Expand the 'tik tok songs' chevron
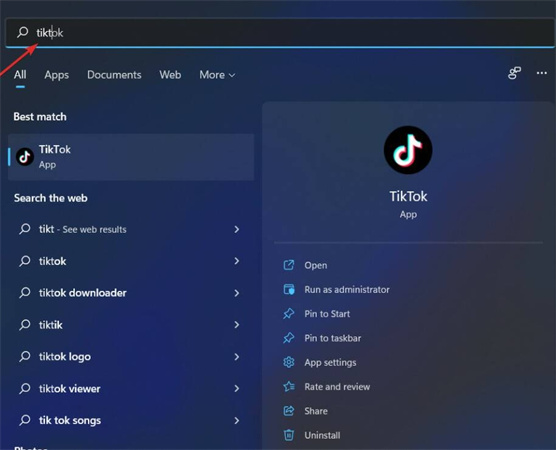Image resolution: width=556 pixels, height=450 pixels. [x=237, y=421]
